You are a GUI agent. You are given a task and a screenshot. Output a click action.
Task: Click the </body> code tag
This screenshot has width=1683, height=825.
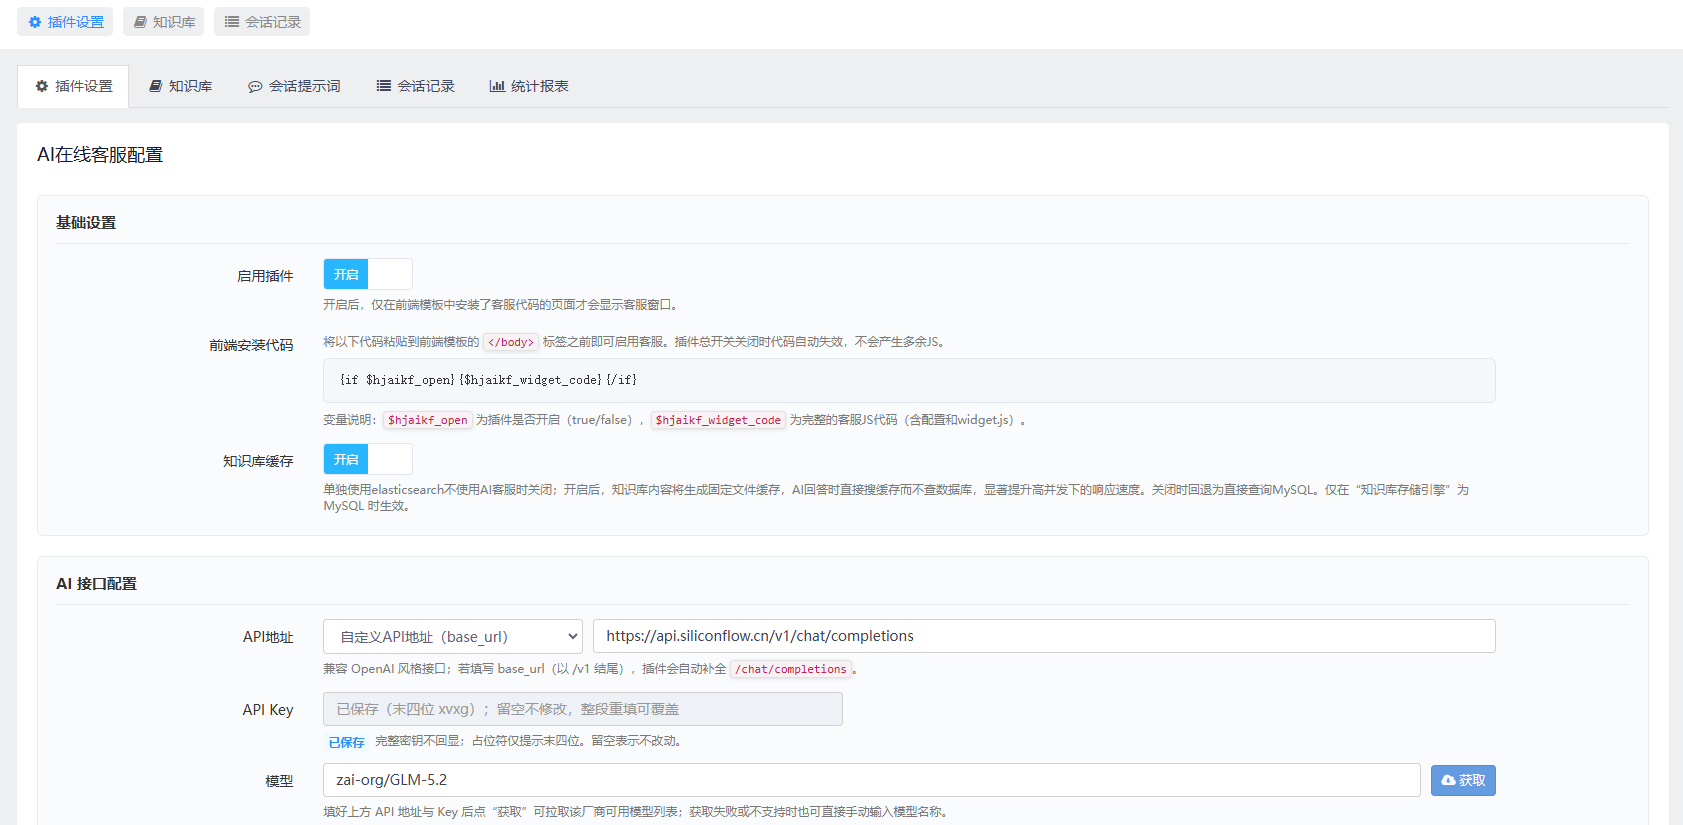point(511,342)
